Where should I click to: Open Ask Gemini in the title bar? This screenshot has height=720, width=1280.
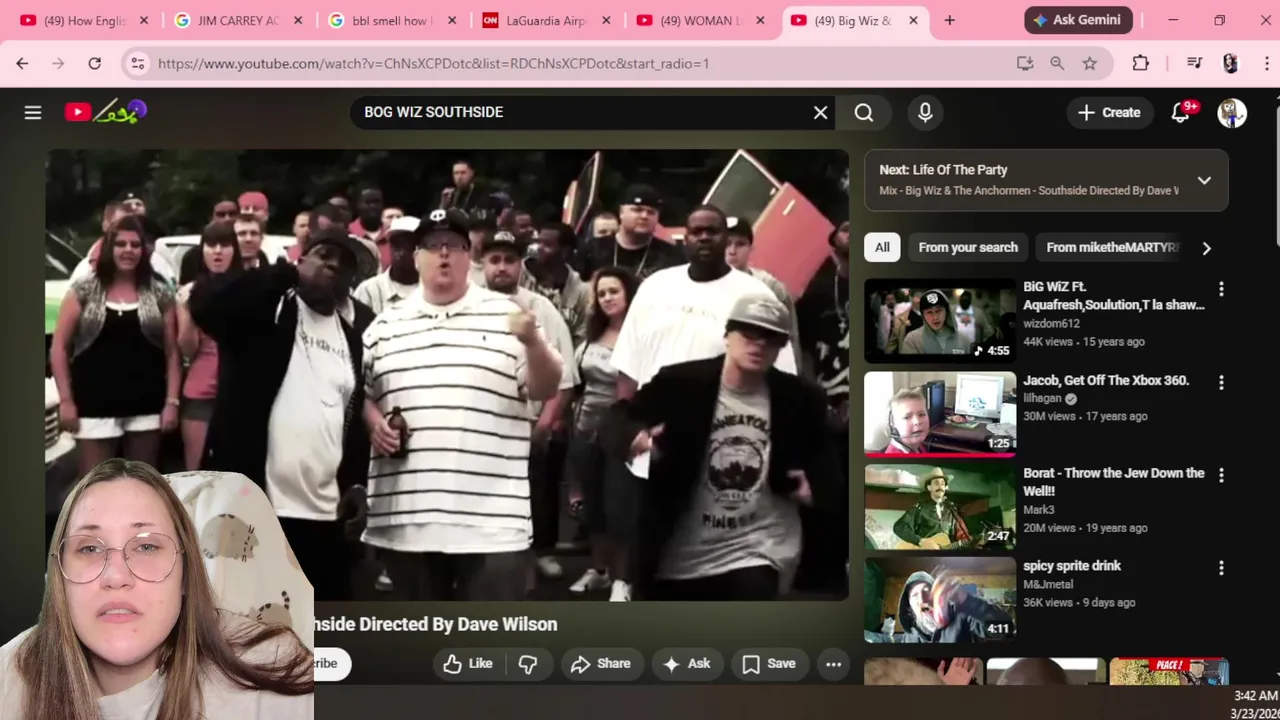[x=1078, y=20]
